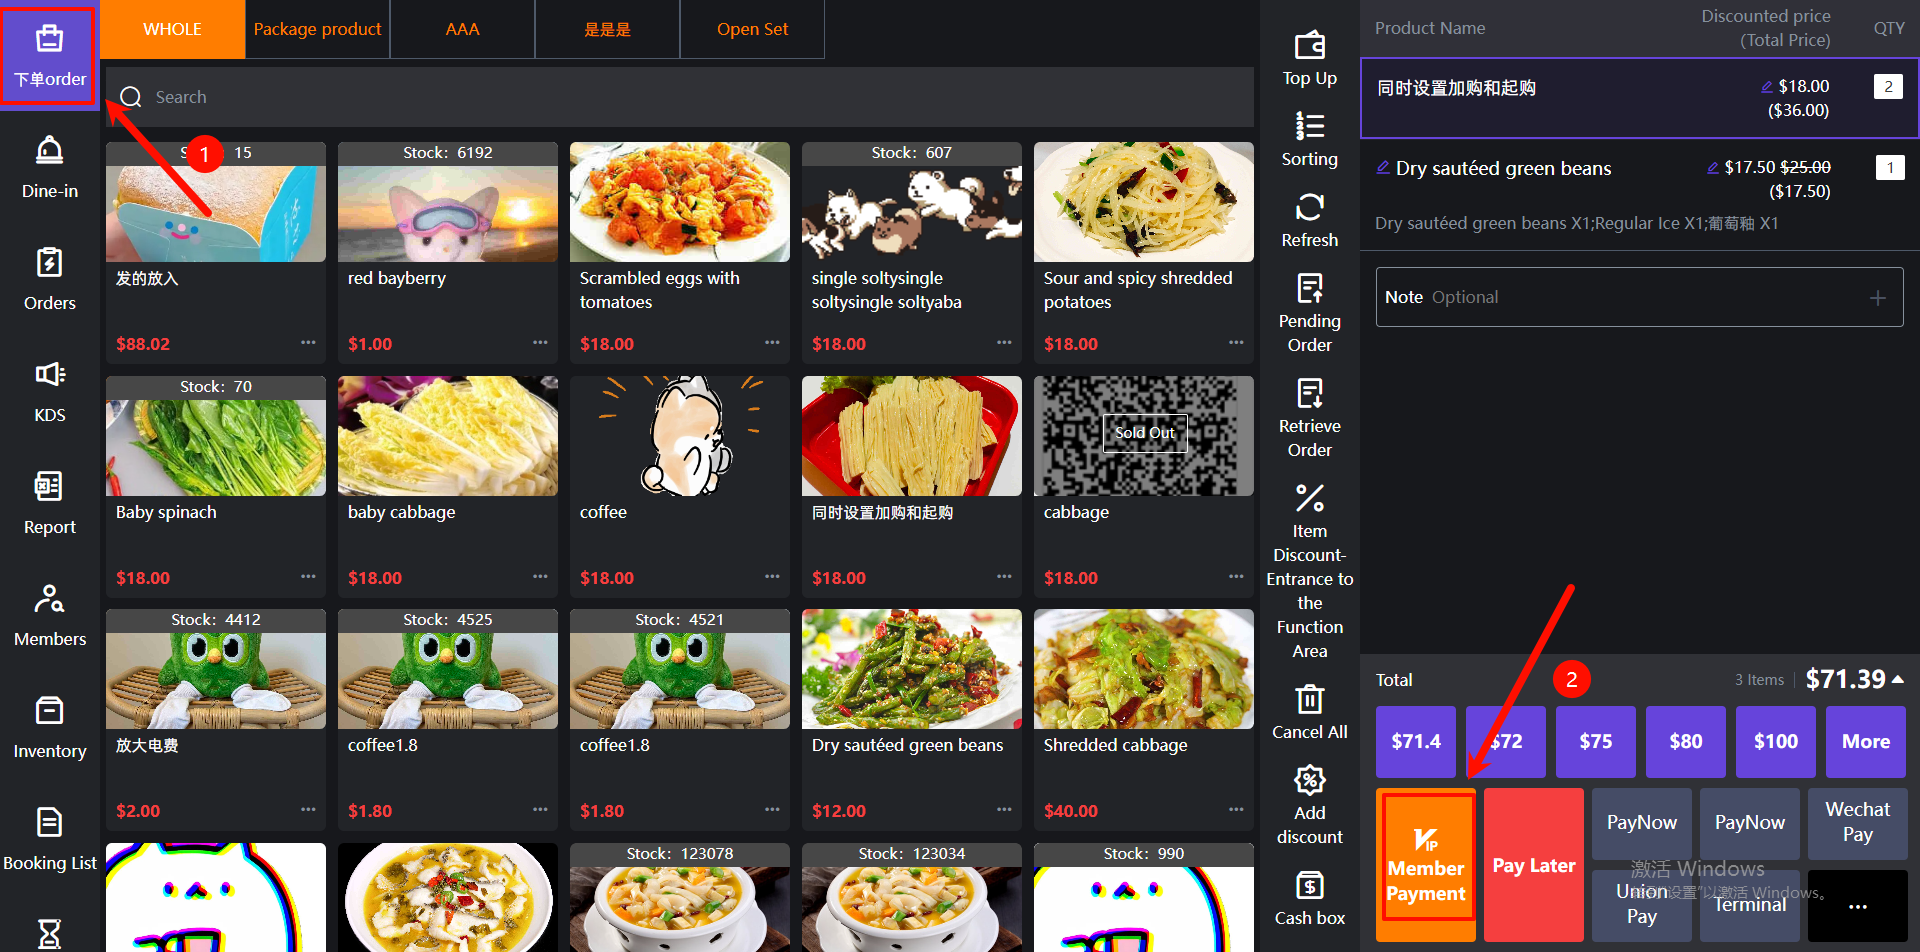1920x952 pixels.
Task: Select the Open Set tab
Action: click(x=752, y=29)
